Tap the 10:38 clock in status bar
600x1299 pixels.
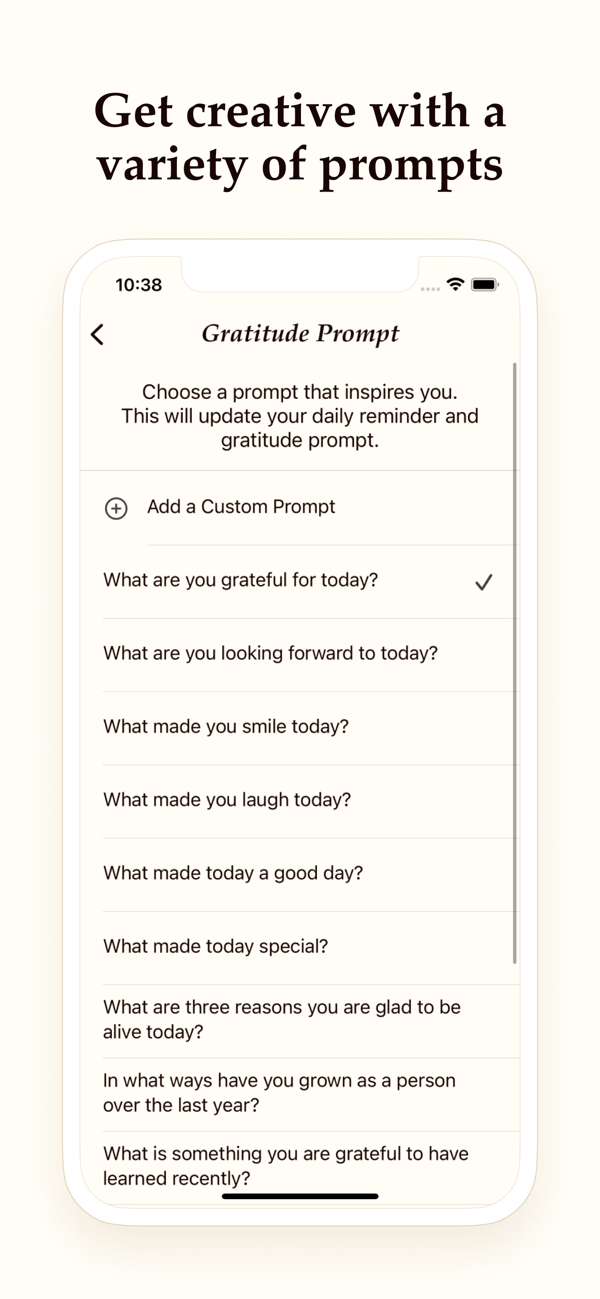click(138, 285)
